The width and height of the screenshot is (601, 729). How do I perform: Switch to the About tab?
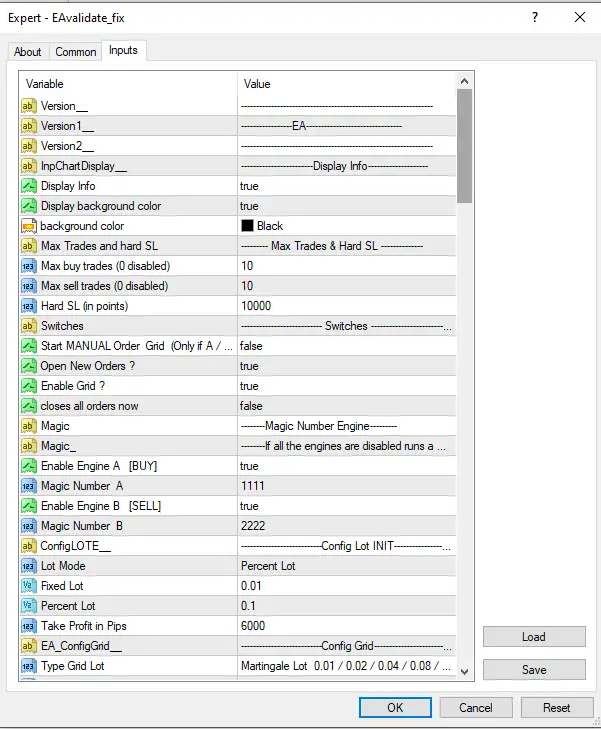(28, 52)
